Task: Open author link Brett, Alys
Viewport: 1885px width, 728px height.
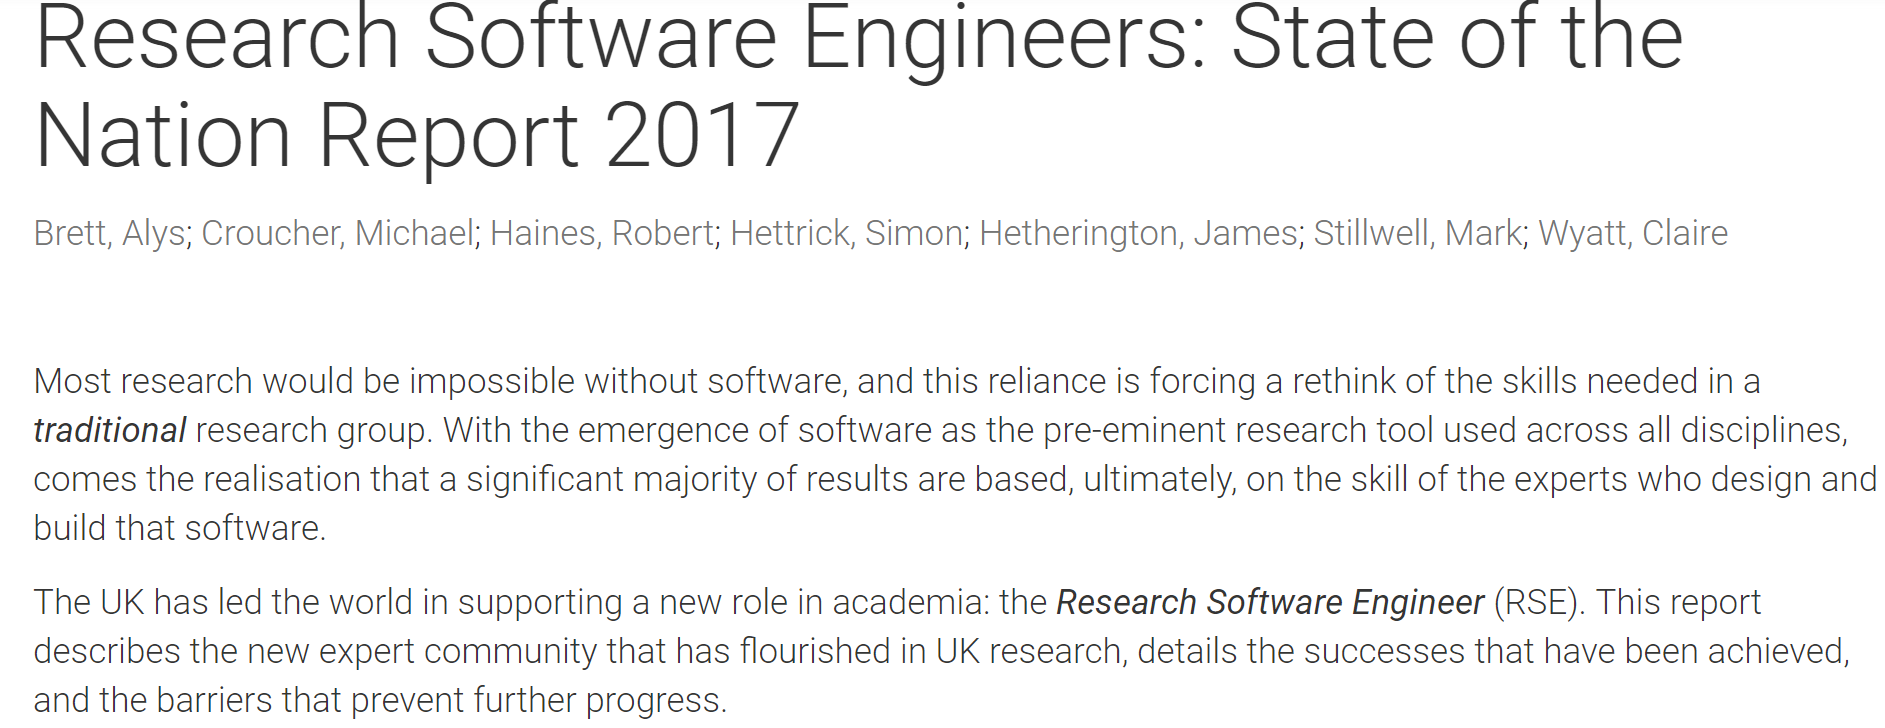Action: 110,233
